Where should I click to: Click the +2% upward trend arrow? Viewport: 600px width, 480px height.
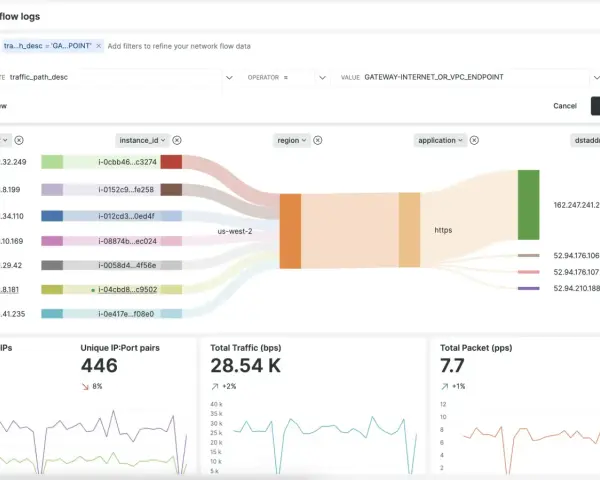click(215, 387)
